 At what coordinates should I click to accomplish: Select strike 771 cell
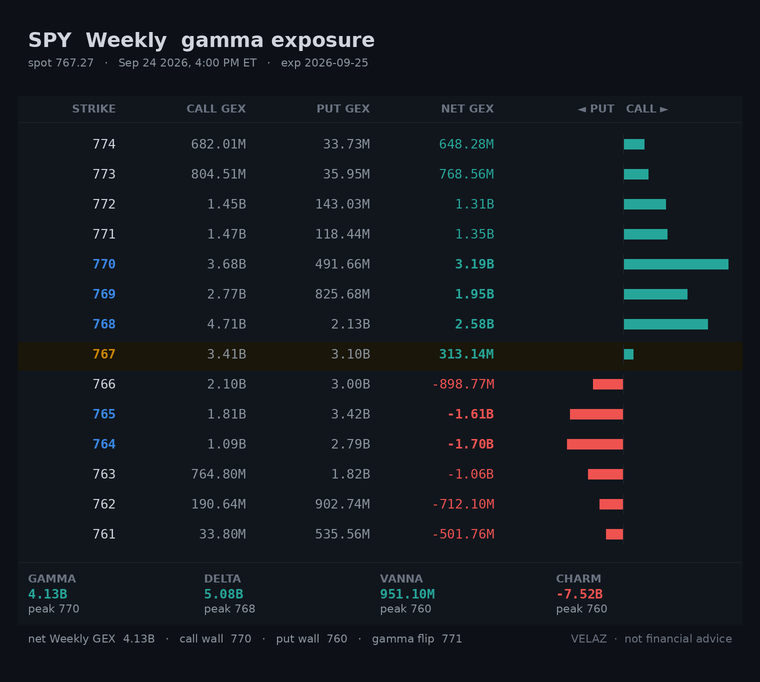click(104, 235)
